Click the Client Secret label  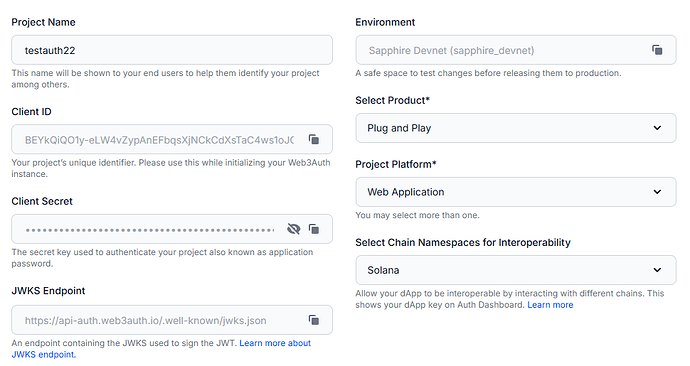coord(42,201)
